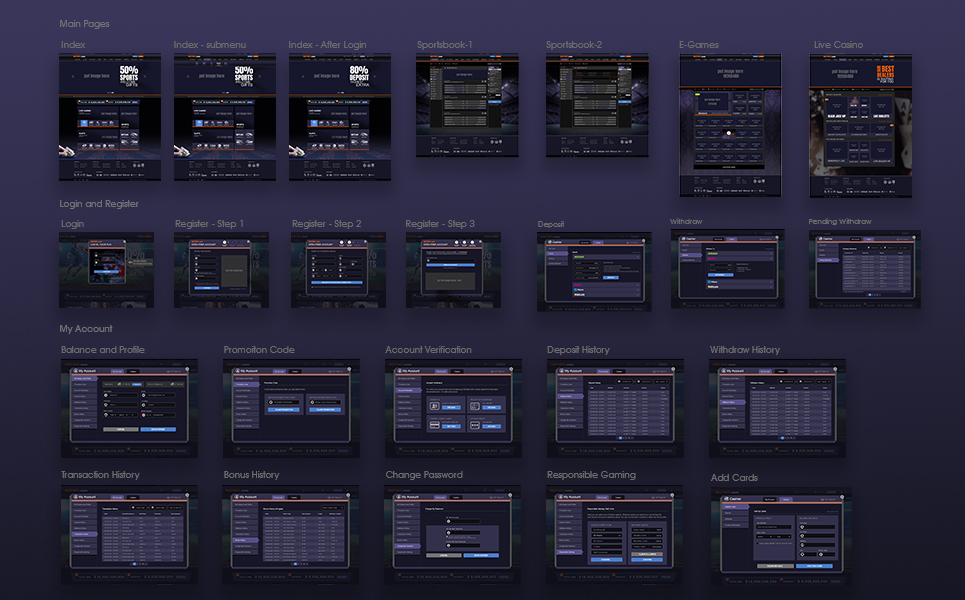Viewport: 965px width, 600px height.
Task: View the Deposit cashier thumbnail
Action: click(x=594, y=271)
